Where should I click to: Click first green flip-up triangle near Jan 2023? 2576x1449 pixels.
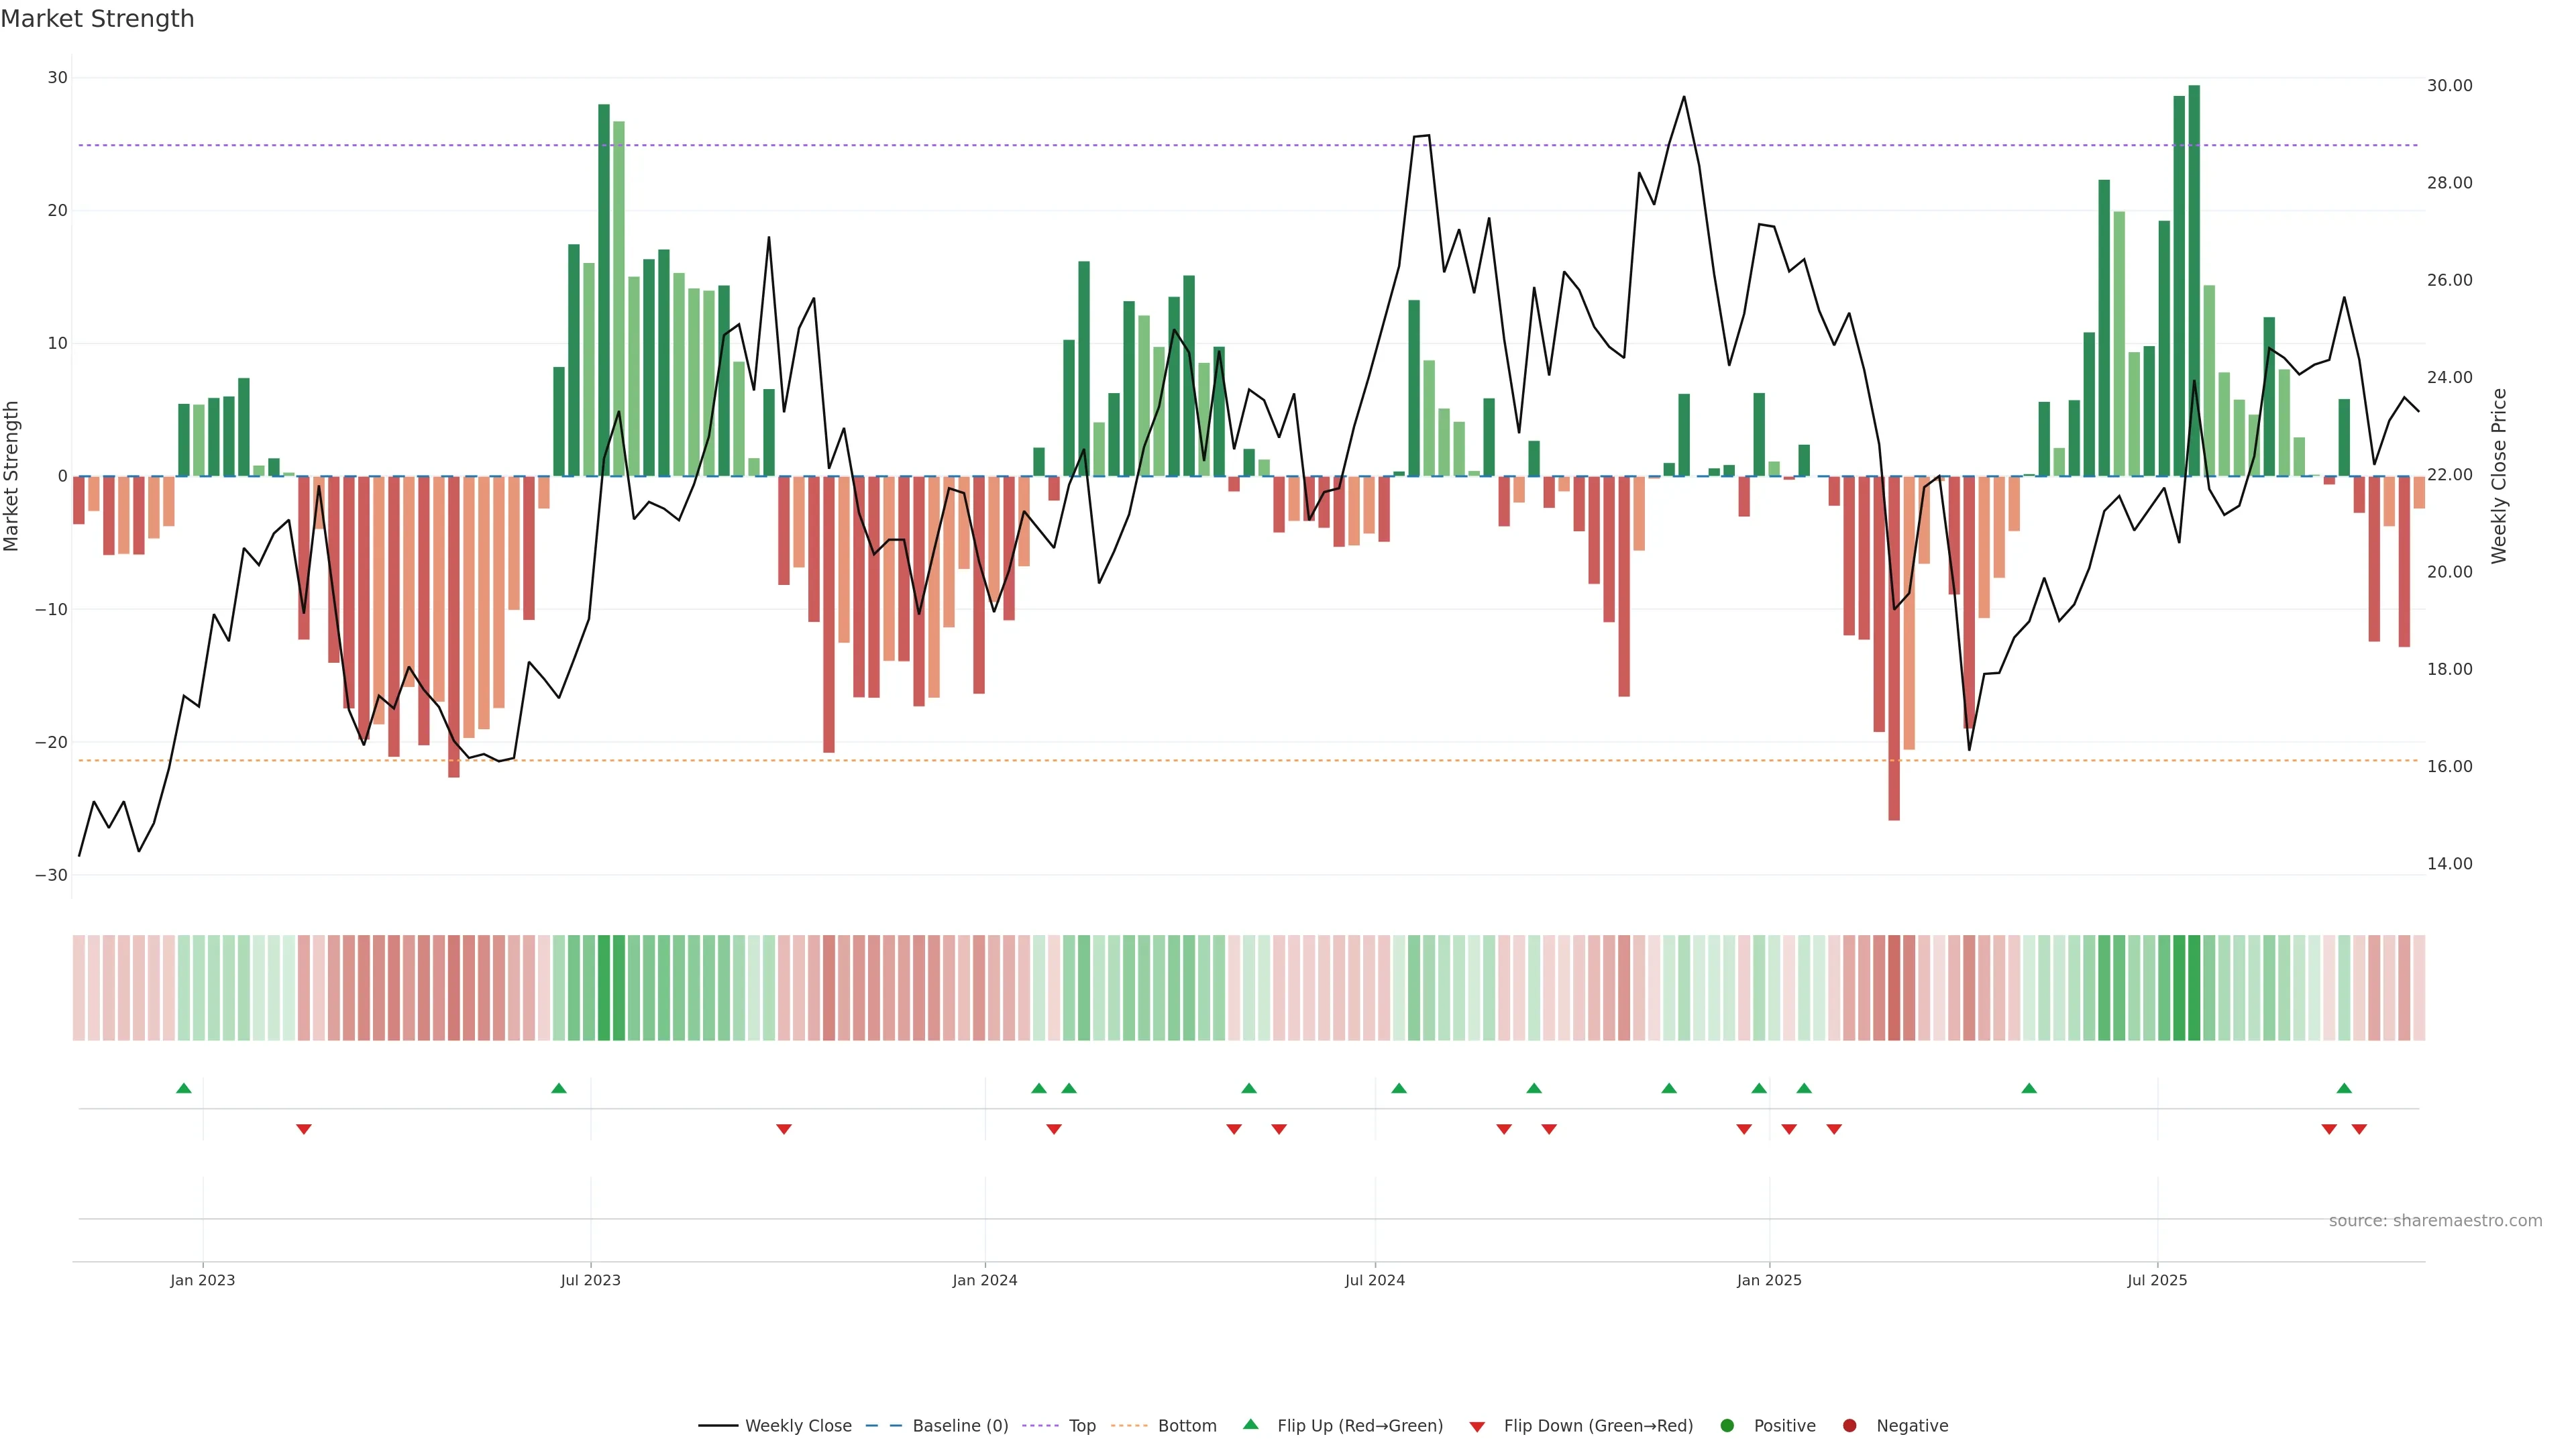click(x=184, y=1088)
